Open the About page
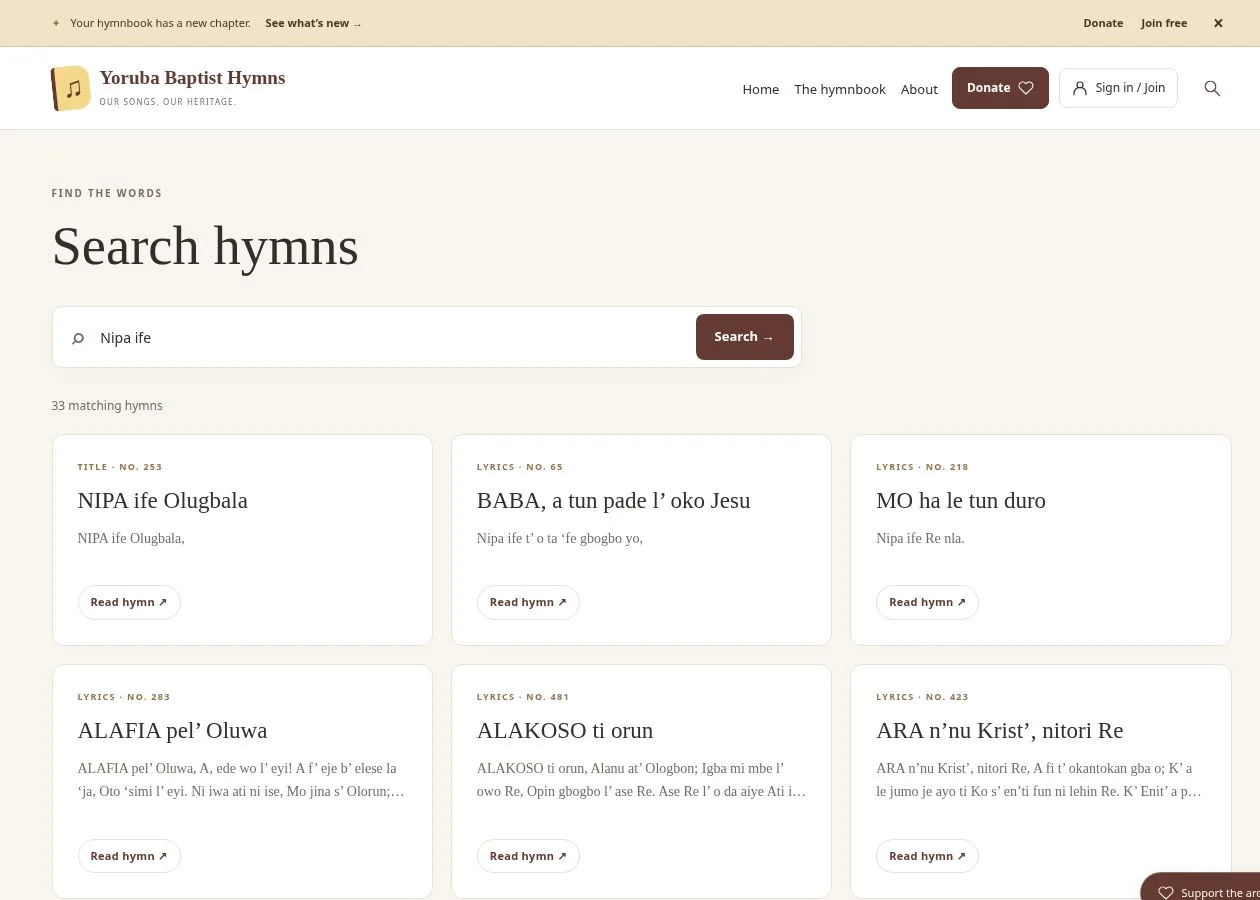1260x900 pixels. pos(919,89)
